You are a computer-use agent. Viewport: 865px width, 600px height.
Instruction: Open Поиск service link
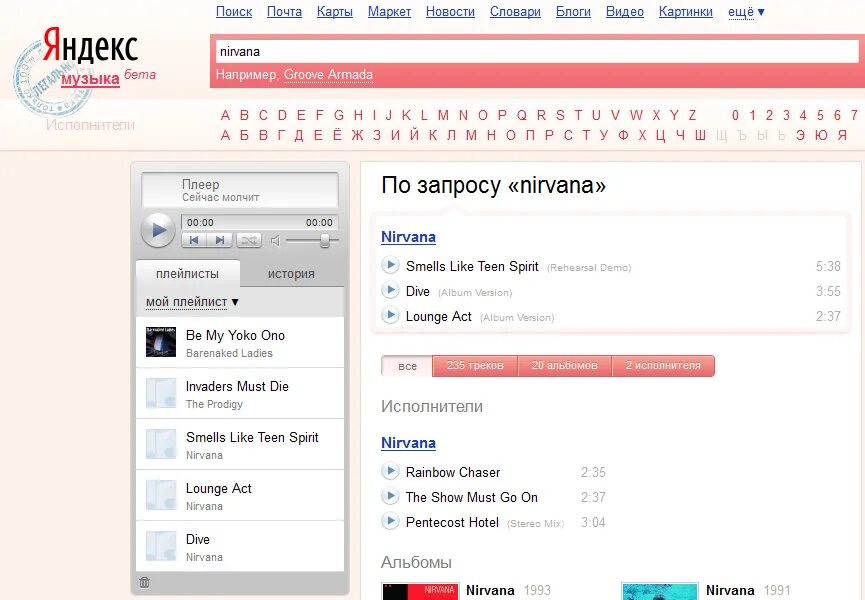(x=234, y=12)
